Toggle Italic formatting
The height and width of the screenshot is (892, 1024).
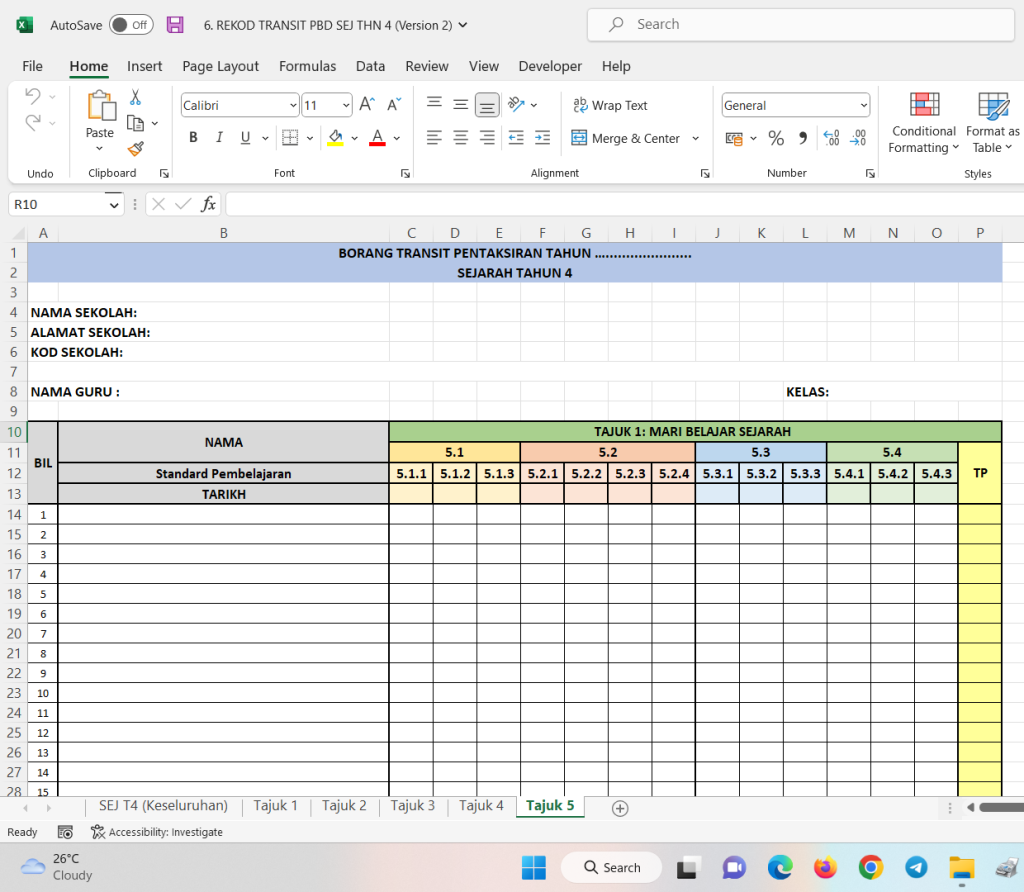pos(219,138)
